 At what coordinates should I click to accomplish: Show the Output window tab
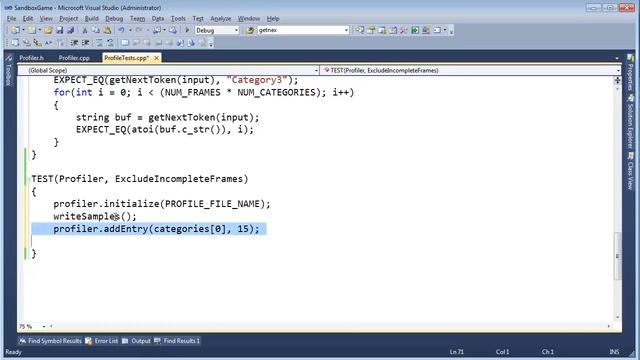coord(136,341)
